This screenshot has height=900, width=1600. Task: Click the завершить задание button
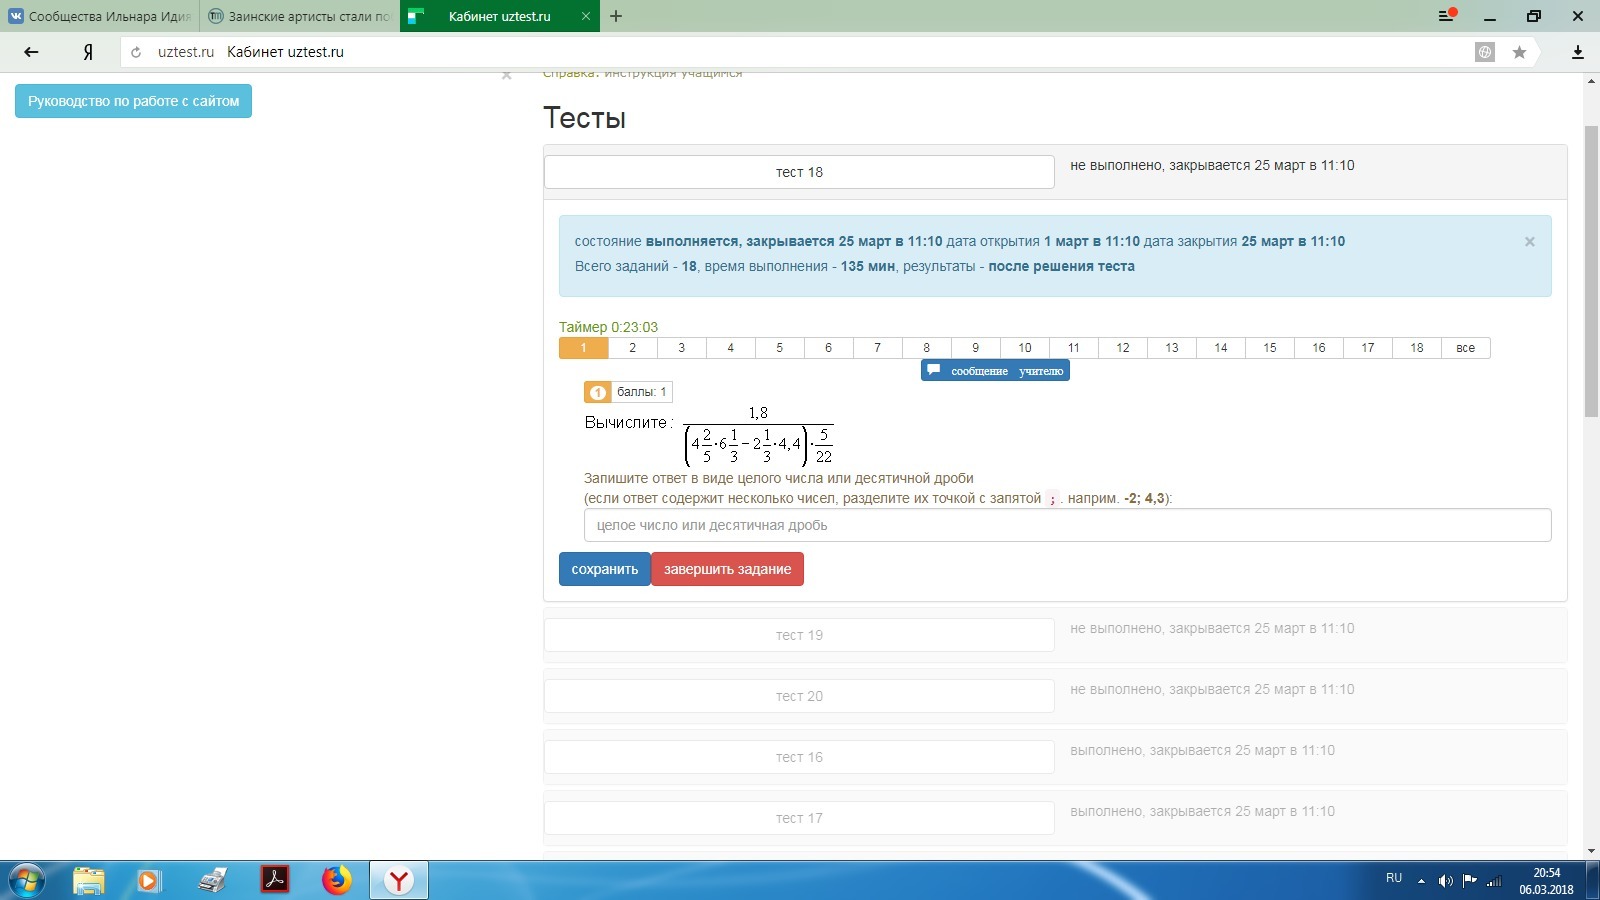727,569
